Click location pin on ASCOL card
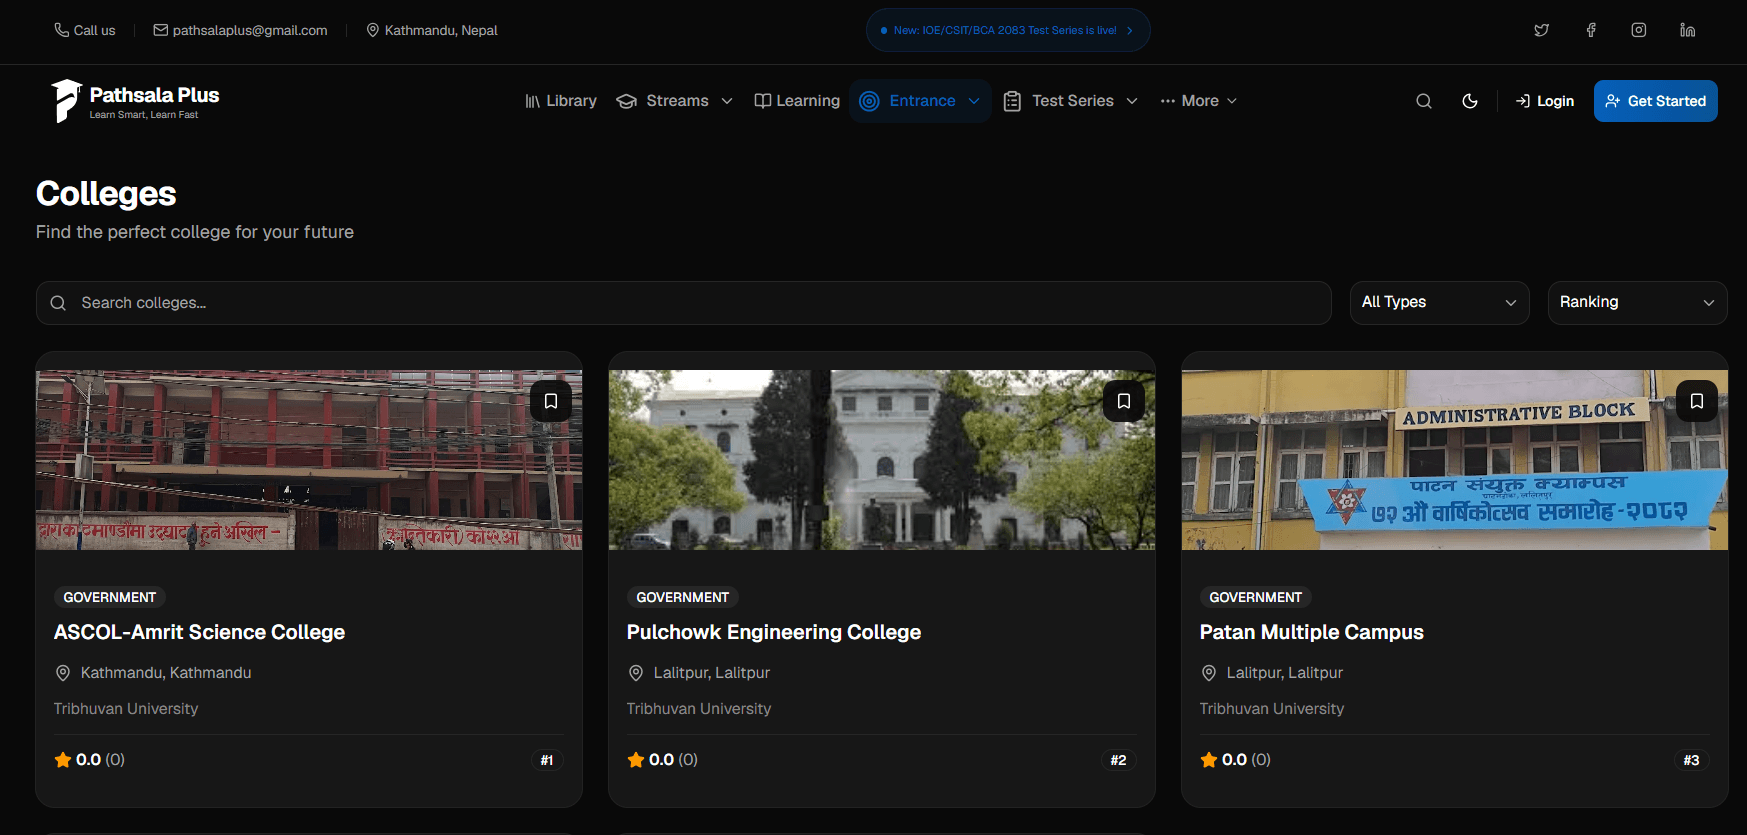1747x835 pixels. (63, 673)
